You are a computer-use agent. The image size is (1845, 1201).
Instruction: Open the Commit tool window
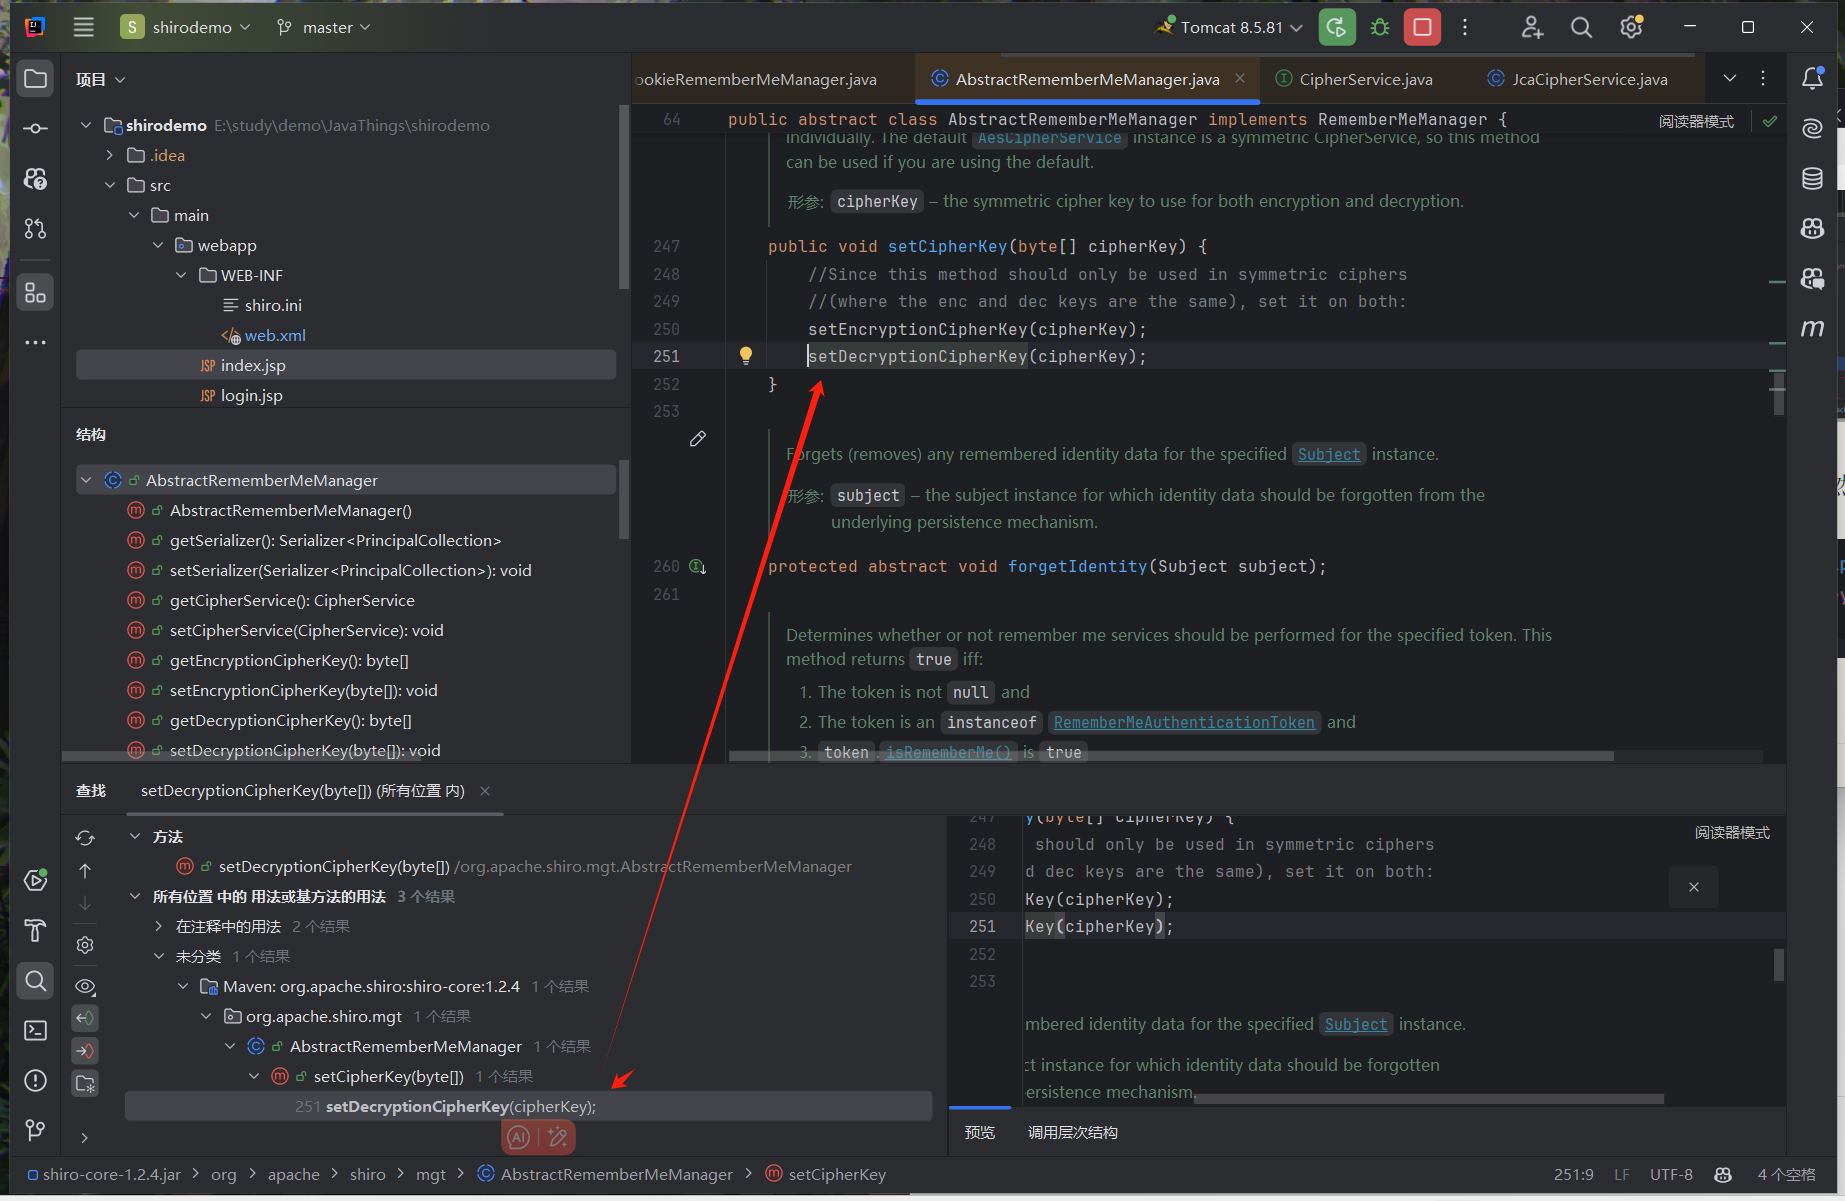coord(36,129)
